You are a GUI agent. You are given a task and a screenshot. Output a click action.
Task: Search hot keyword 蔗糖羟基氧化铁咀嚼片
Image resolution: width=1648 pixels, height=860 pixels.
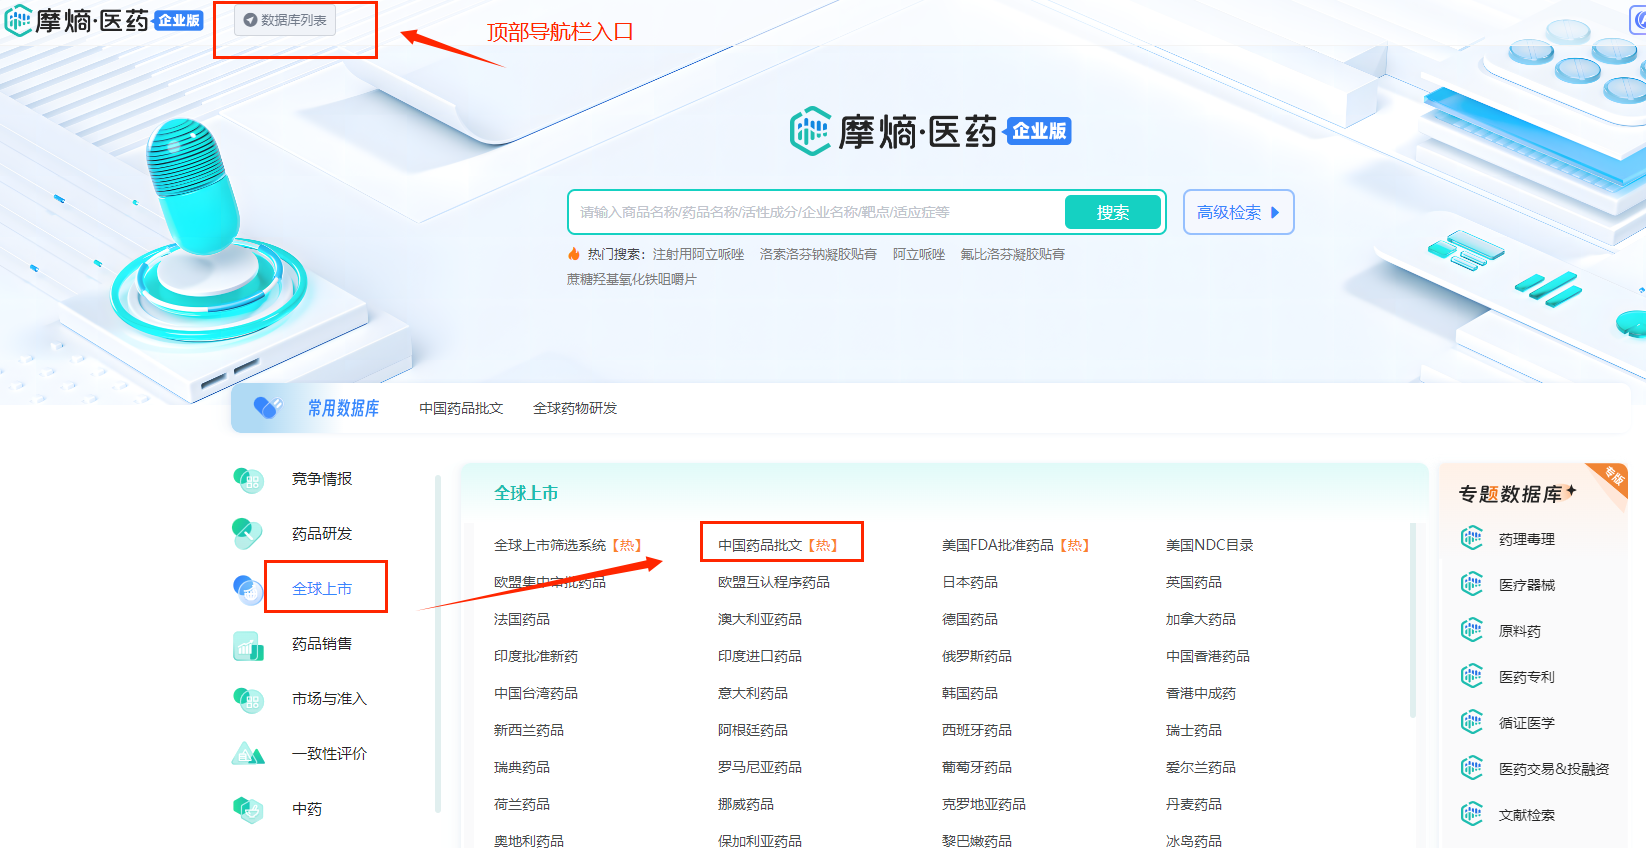(632, 279)
